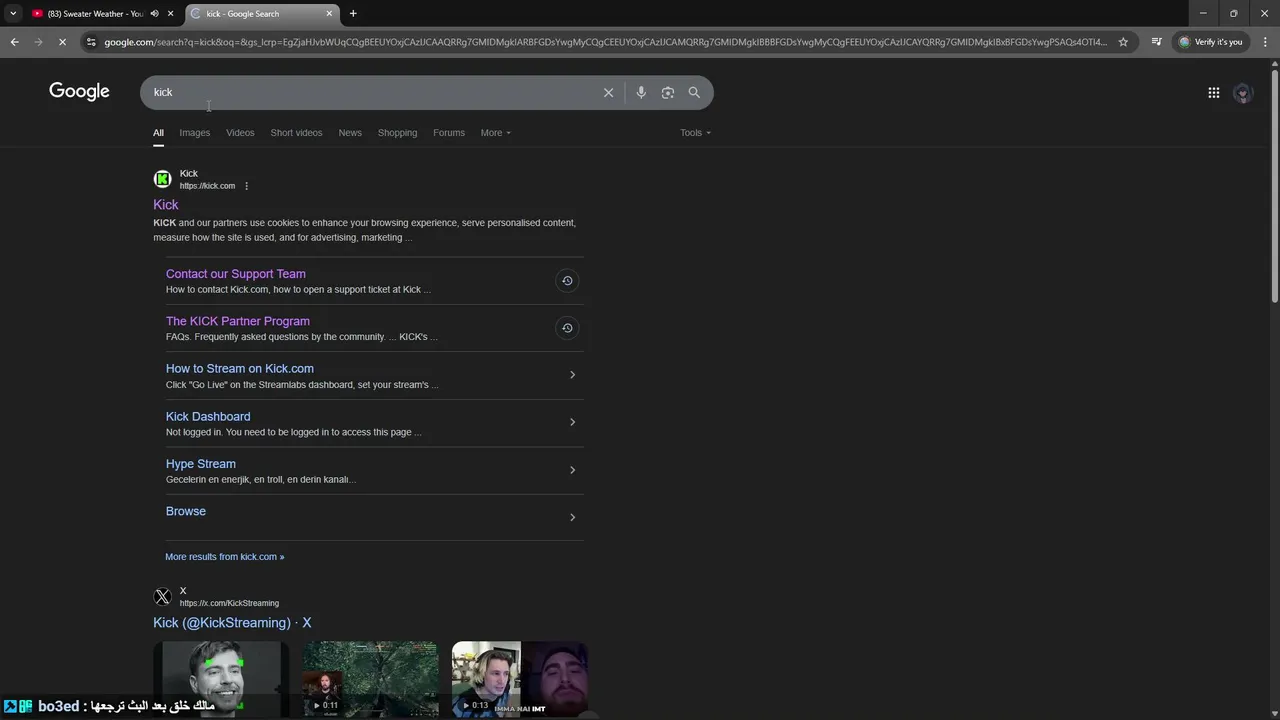Select the All results tab
The width and height of the screenshot is (1280, 720).
point(158,133)
